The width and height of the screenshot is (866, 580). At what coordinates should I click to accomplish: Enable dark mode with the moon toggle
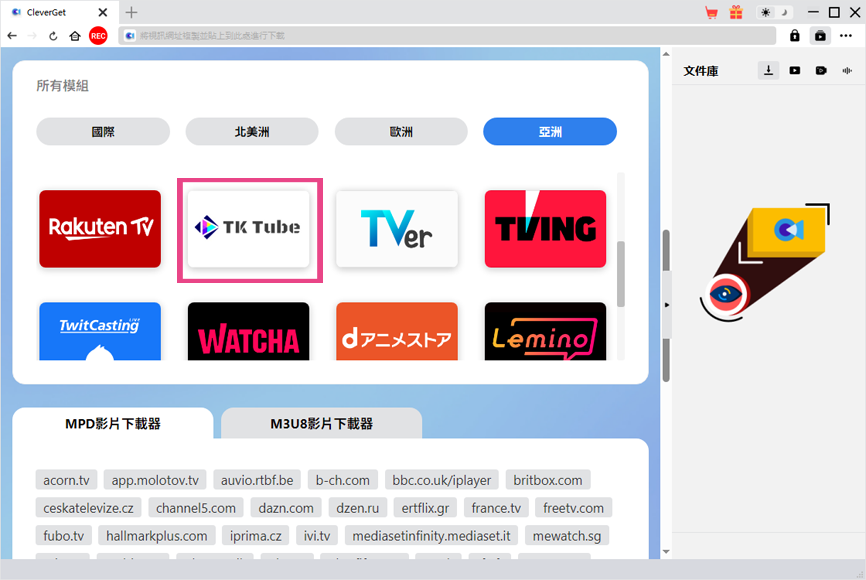(786, 13)
